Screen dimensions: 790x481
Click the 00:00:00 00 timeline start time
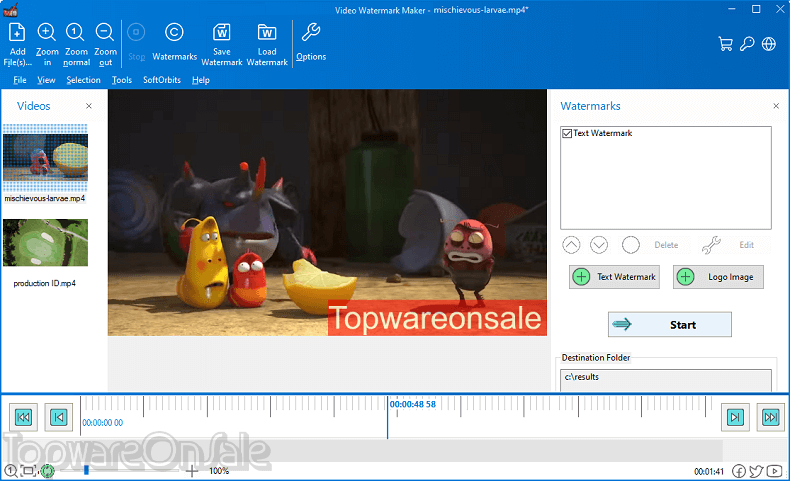pos(103,423)
